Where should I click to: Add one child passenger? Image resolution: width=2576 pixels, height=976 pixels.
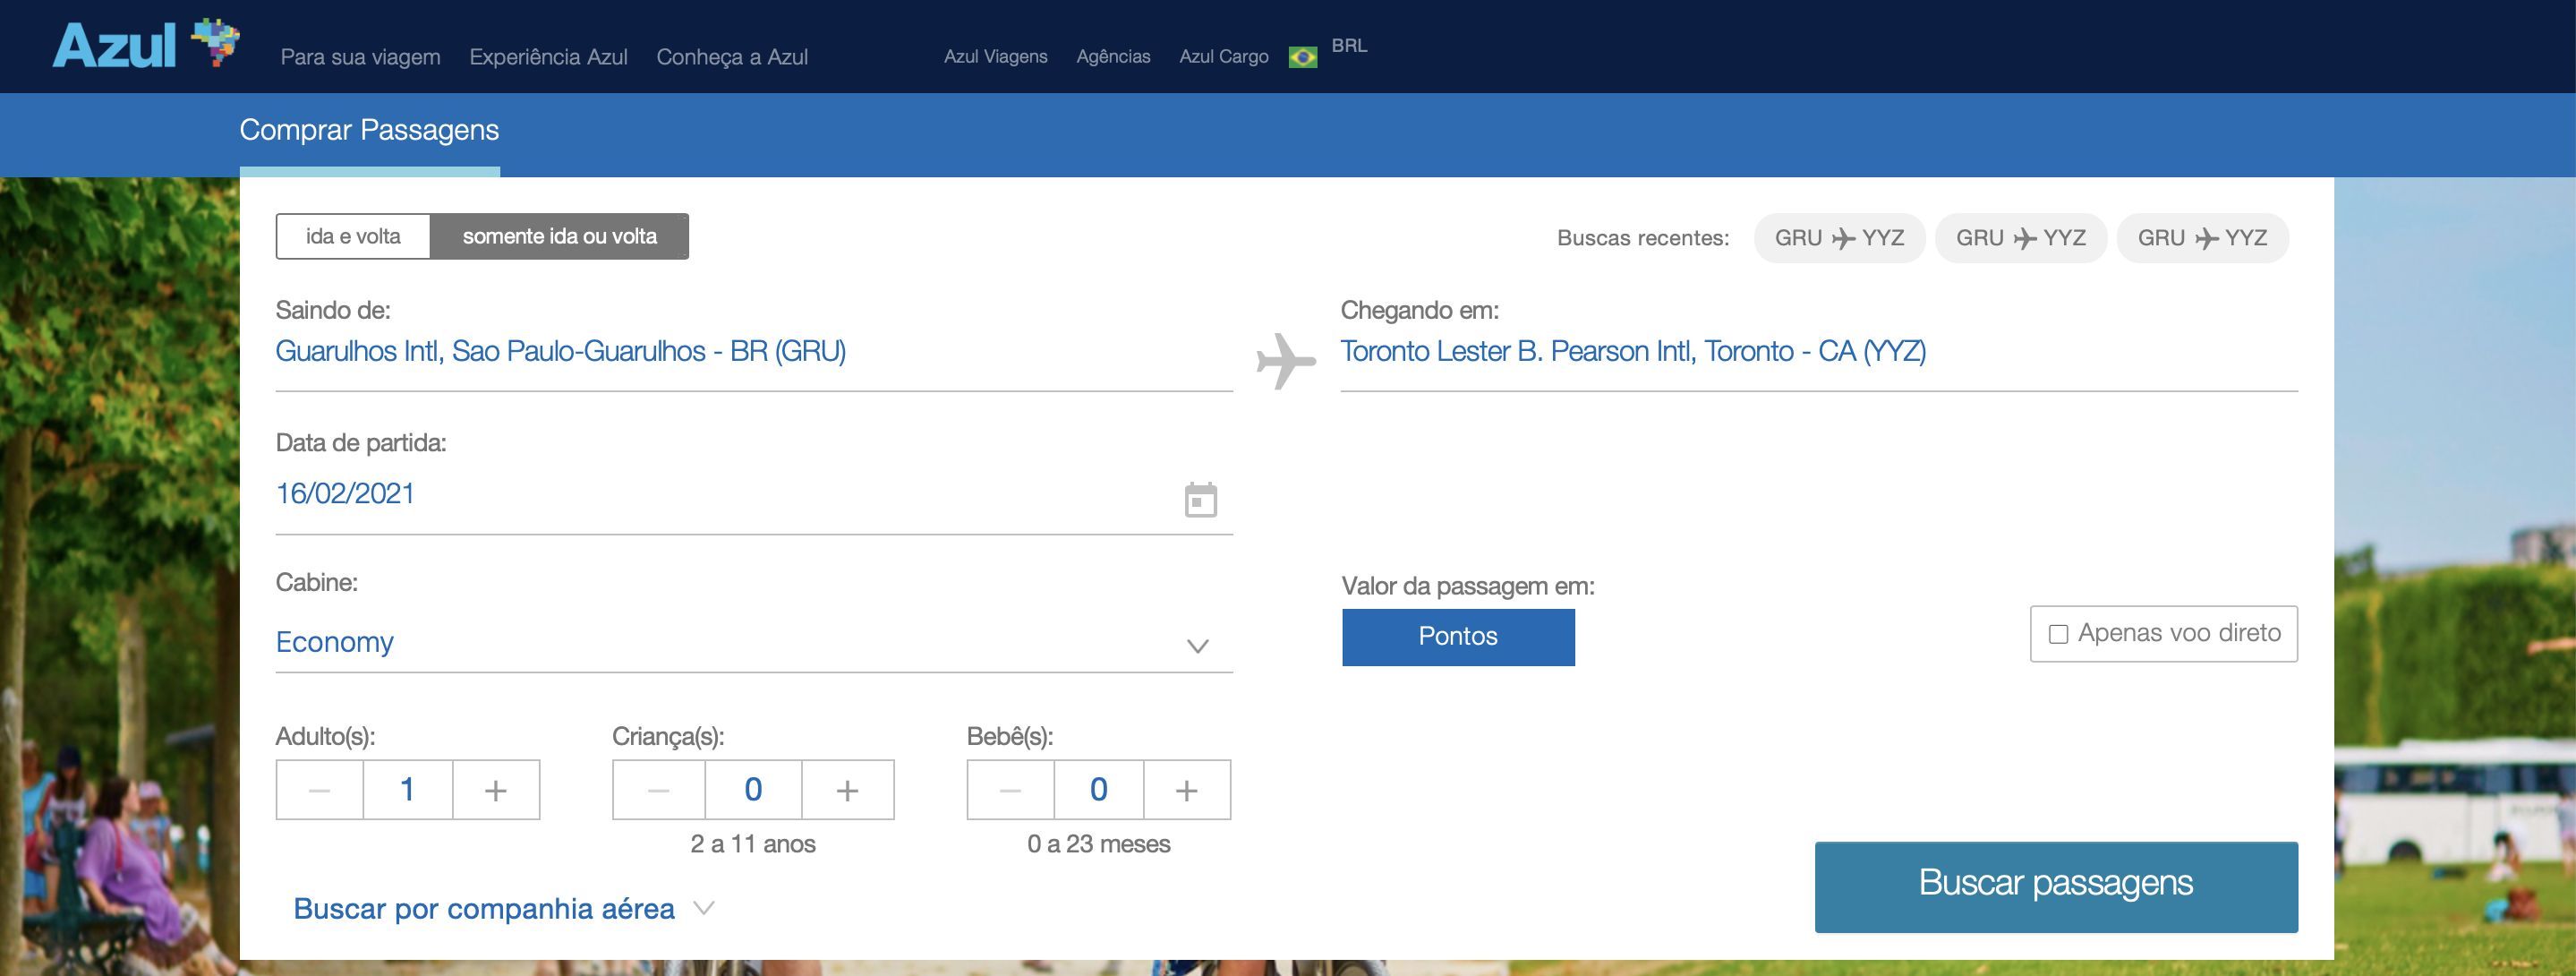point(847,790)
